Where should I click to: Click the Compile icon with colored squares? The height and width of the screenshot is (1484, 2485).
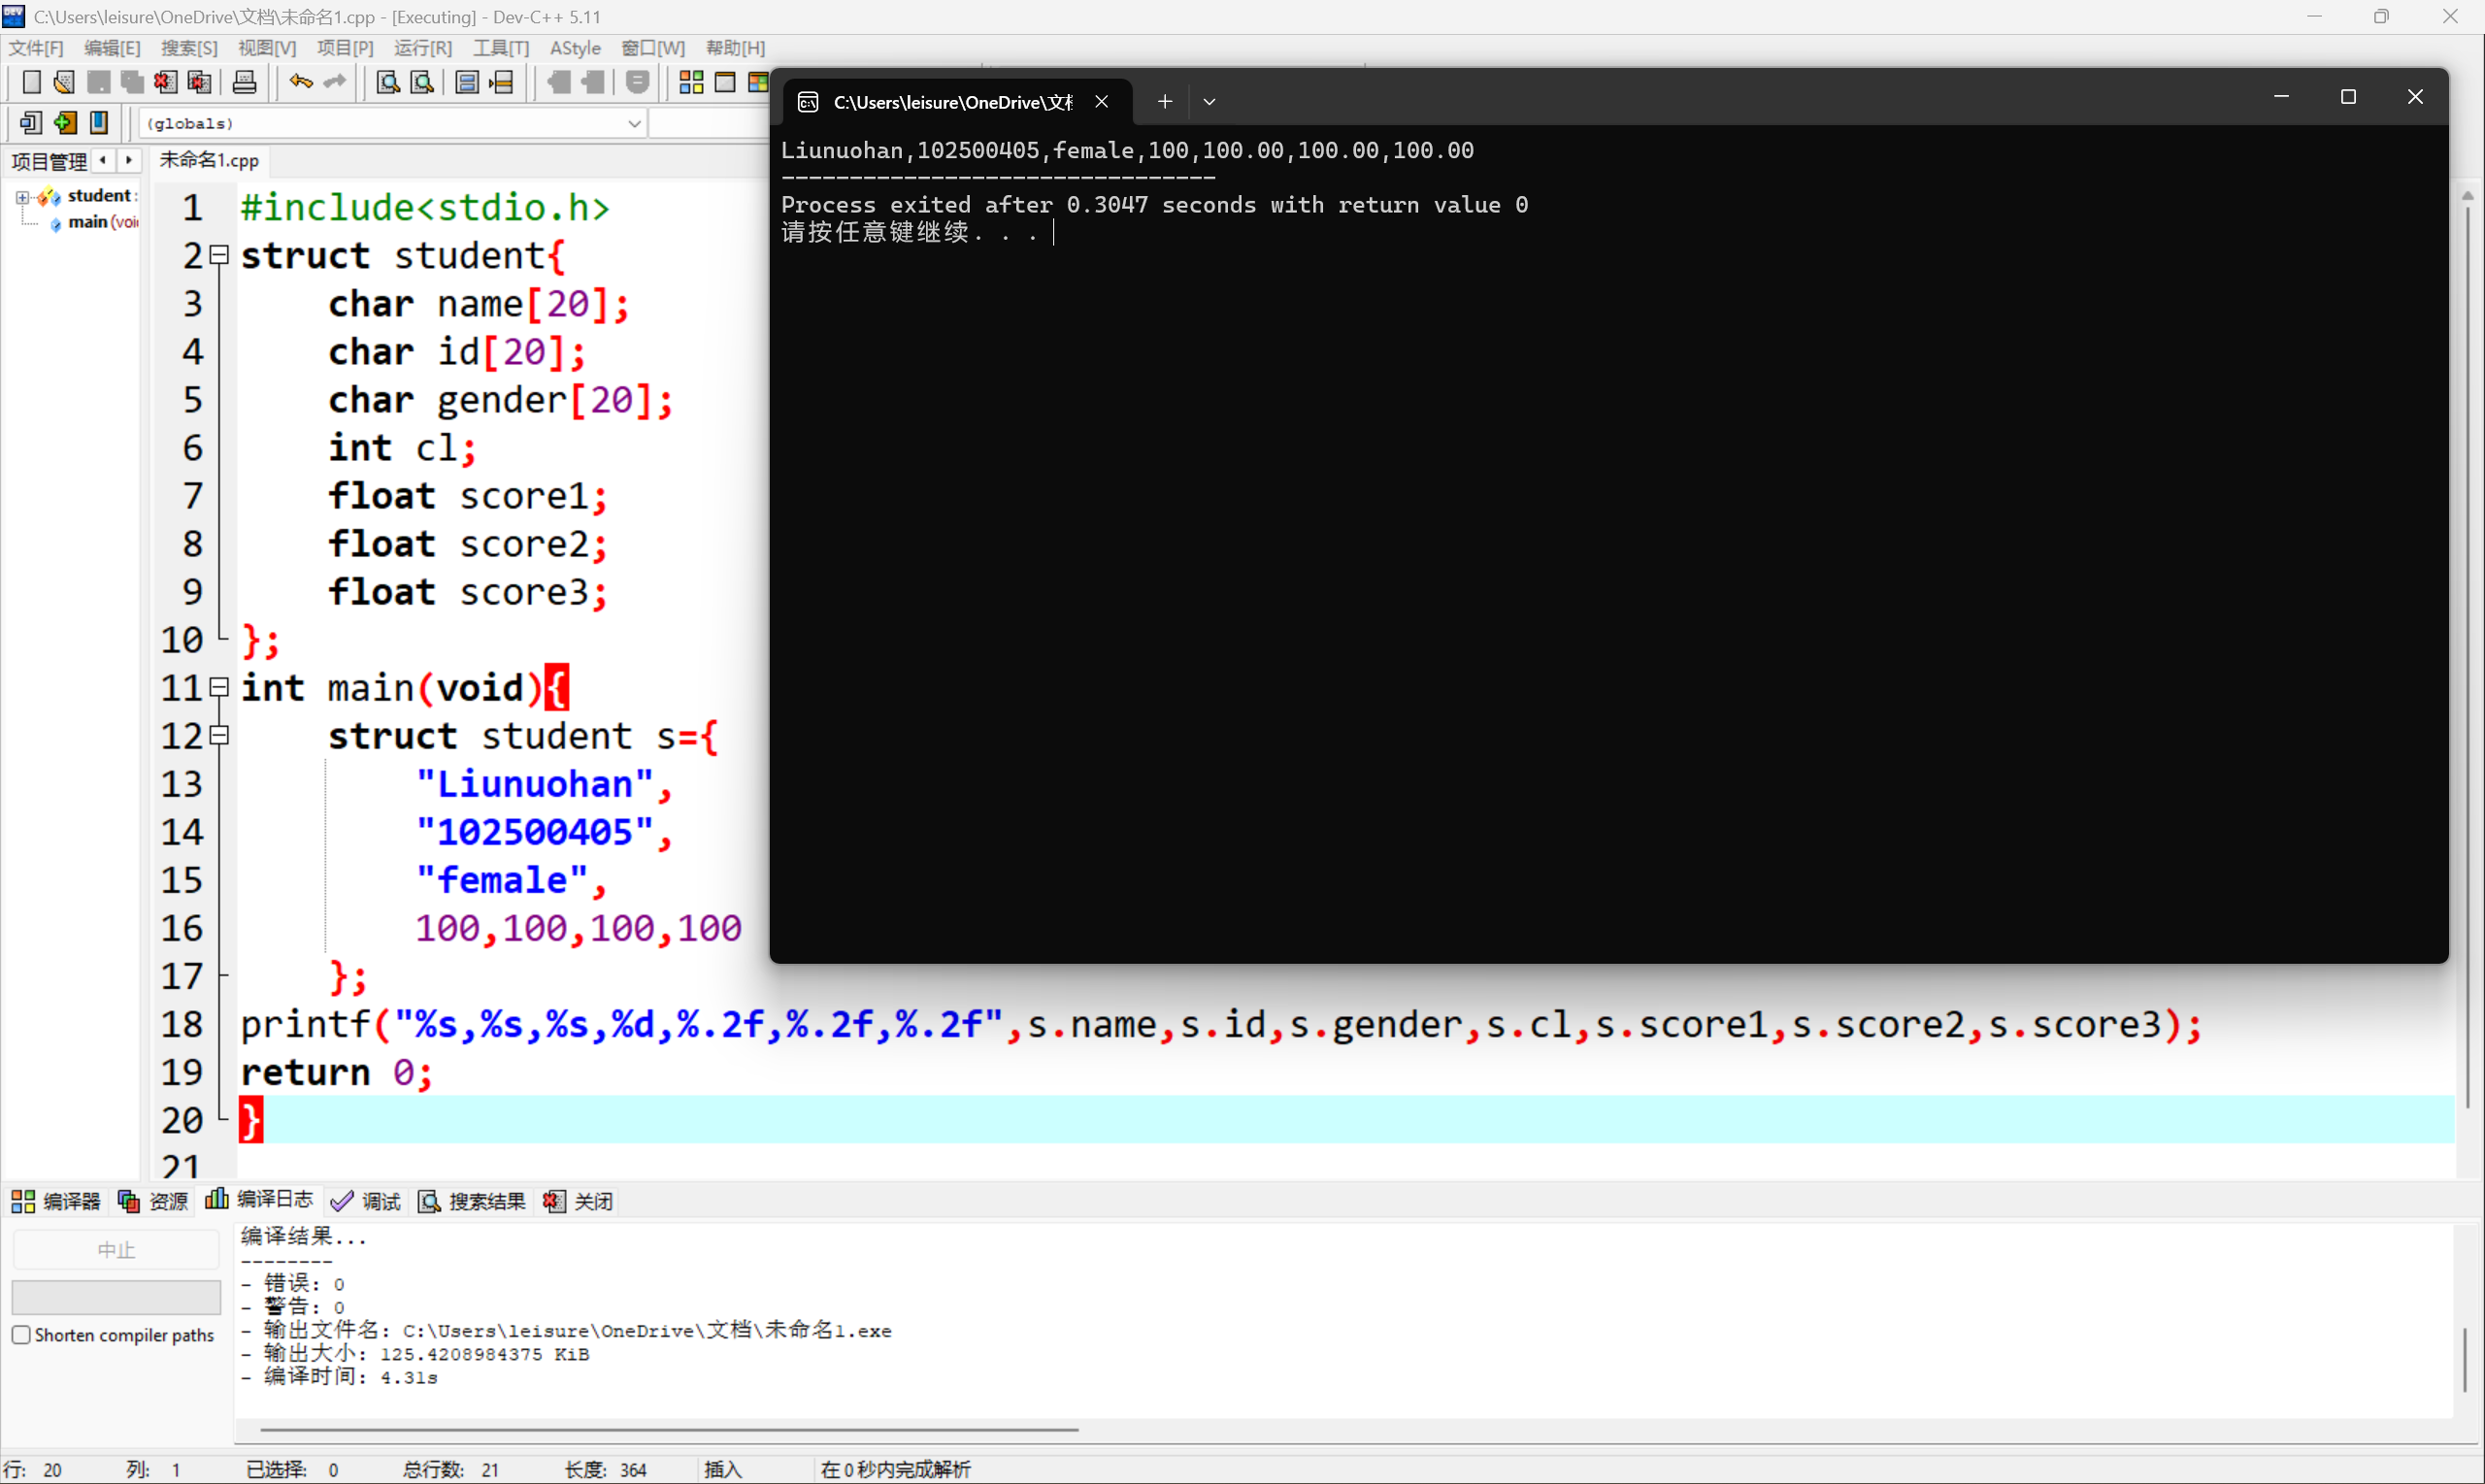pyautogui.click(x=690, y=83)
